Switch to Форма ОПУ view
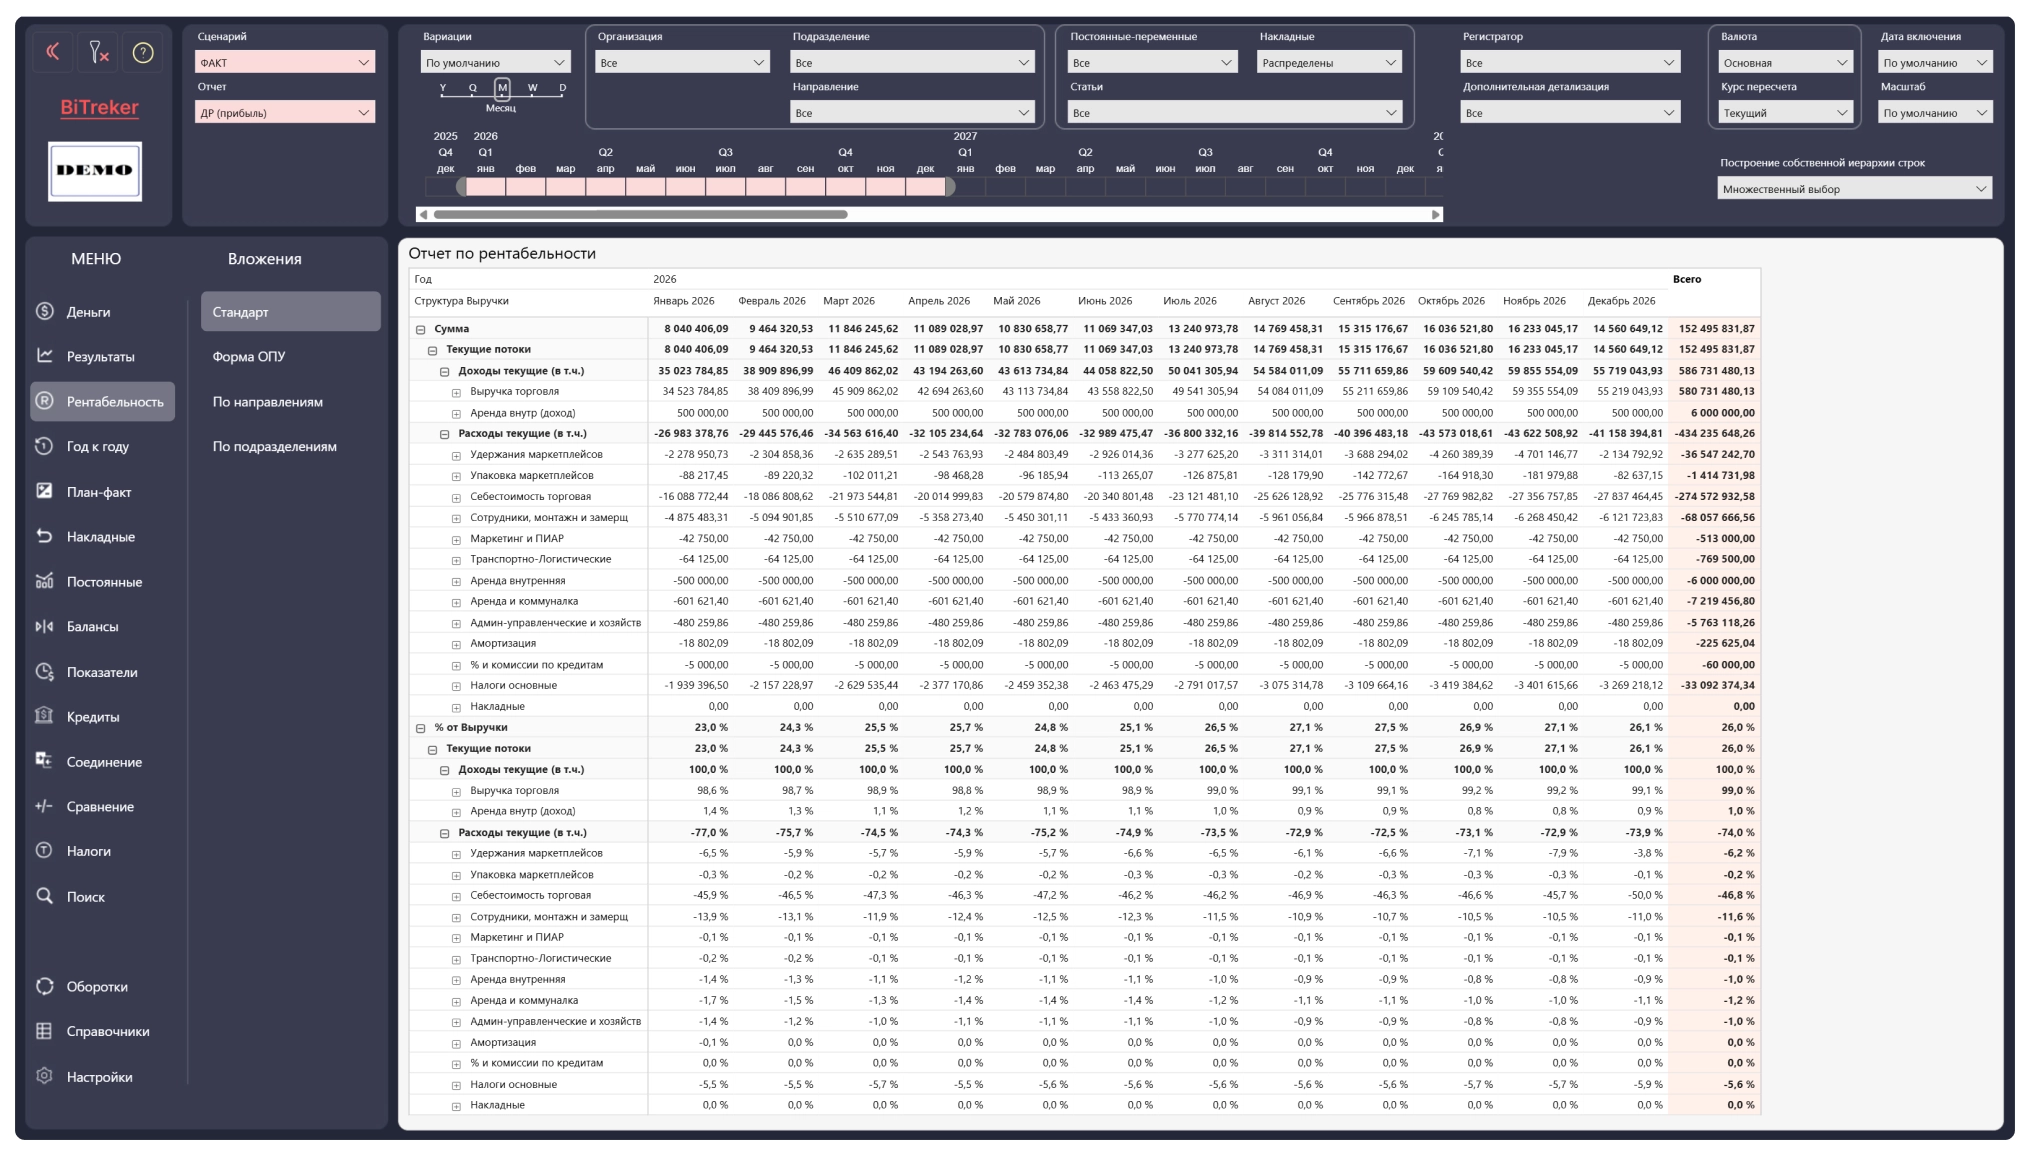The image size is (2030, 1155). 249,356
